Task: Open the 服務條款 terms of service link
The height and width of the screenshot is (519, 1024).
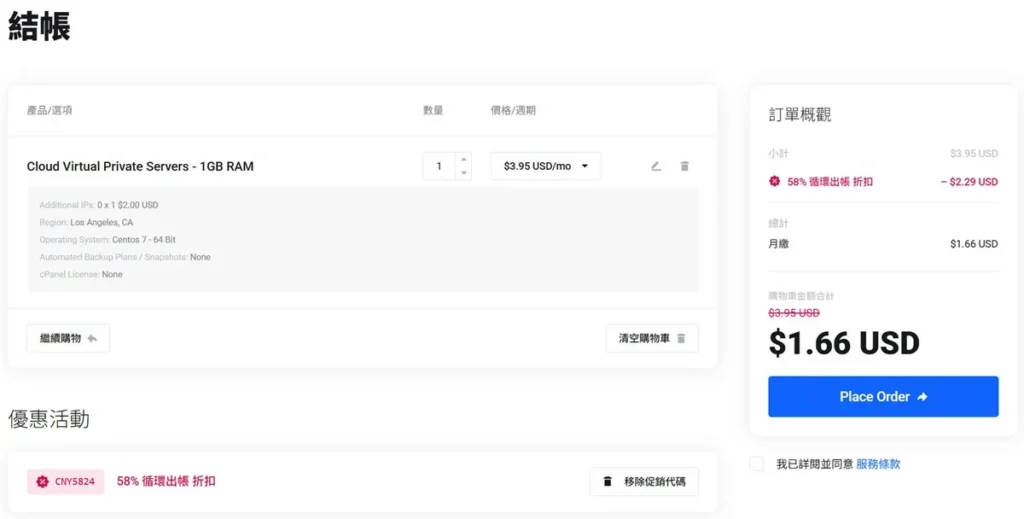Action: coord(878,464)
